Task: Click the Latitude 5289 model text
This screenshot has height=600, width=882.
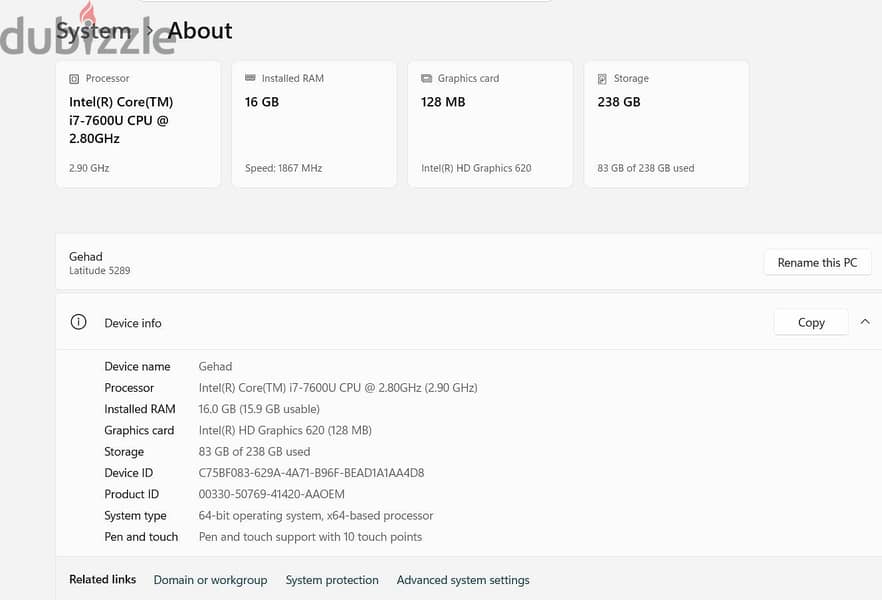Action: pos(100,270)
